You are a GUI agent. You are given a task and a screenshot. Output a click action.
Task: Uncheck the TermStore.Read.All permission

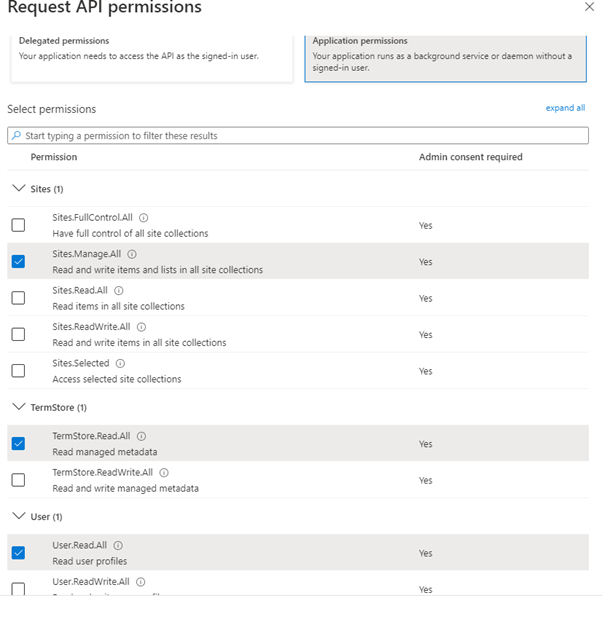[x=18, y=444]
